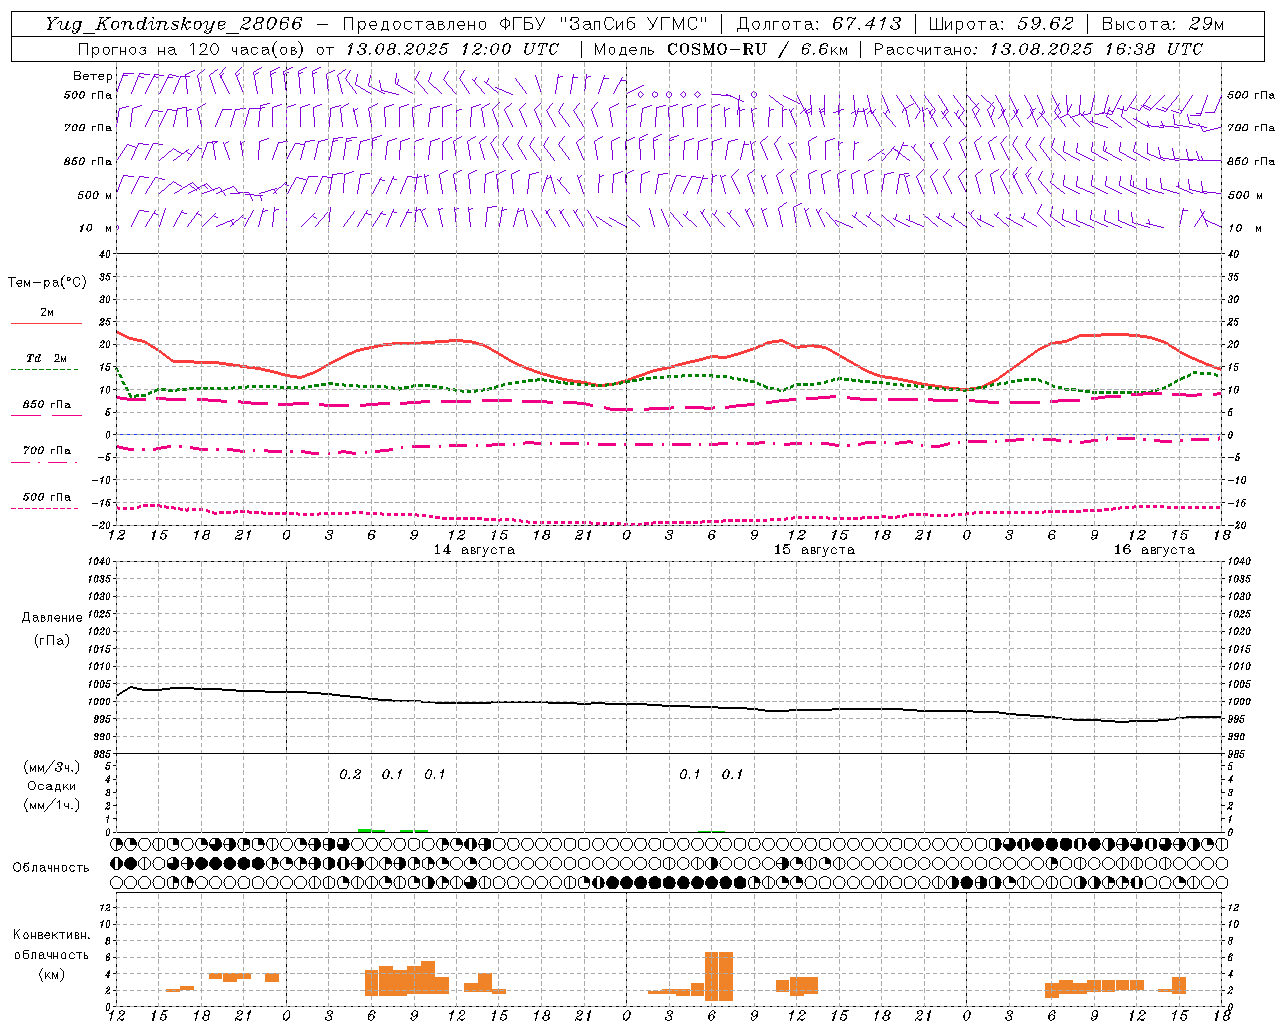Click the 'Облачность' cloud cover label
Image resolution: width=1280 pixels, height=1024 pixels.
pyautogui.click(x=51, y=868)
